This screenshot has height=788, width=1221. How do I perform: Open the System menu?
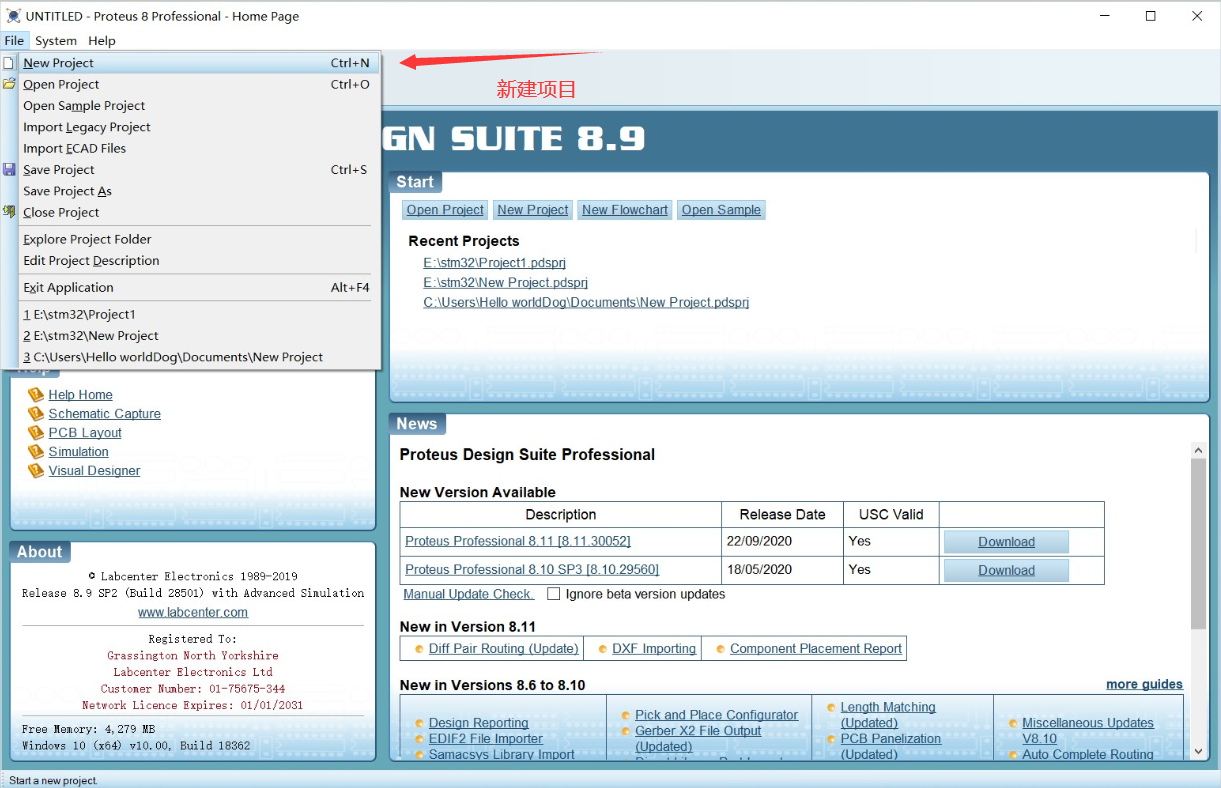[56, 41]
